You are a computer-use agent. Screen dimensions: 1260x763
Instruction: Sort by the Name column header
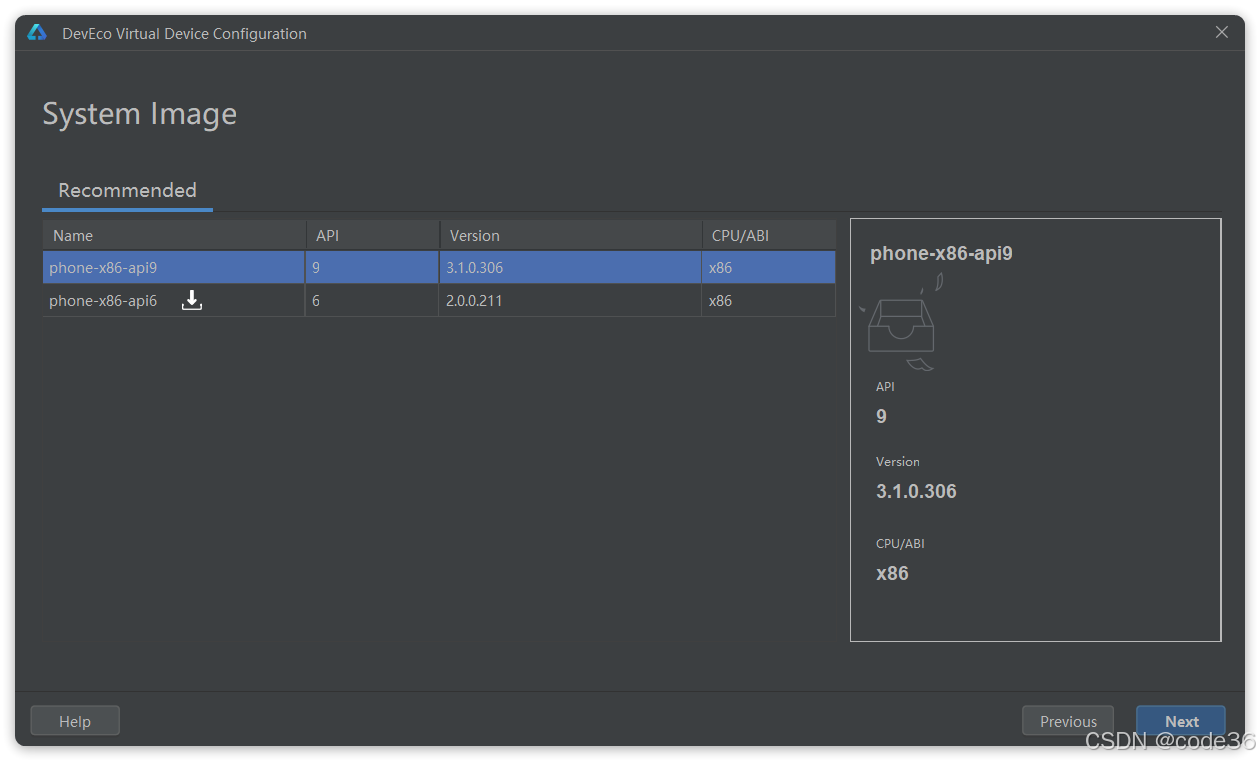click(x=174, y=235)
